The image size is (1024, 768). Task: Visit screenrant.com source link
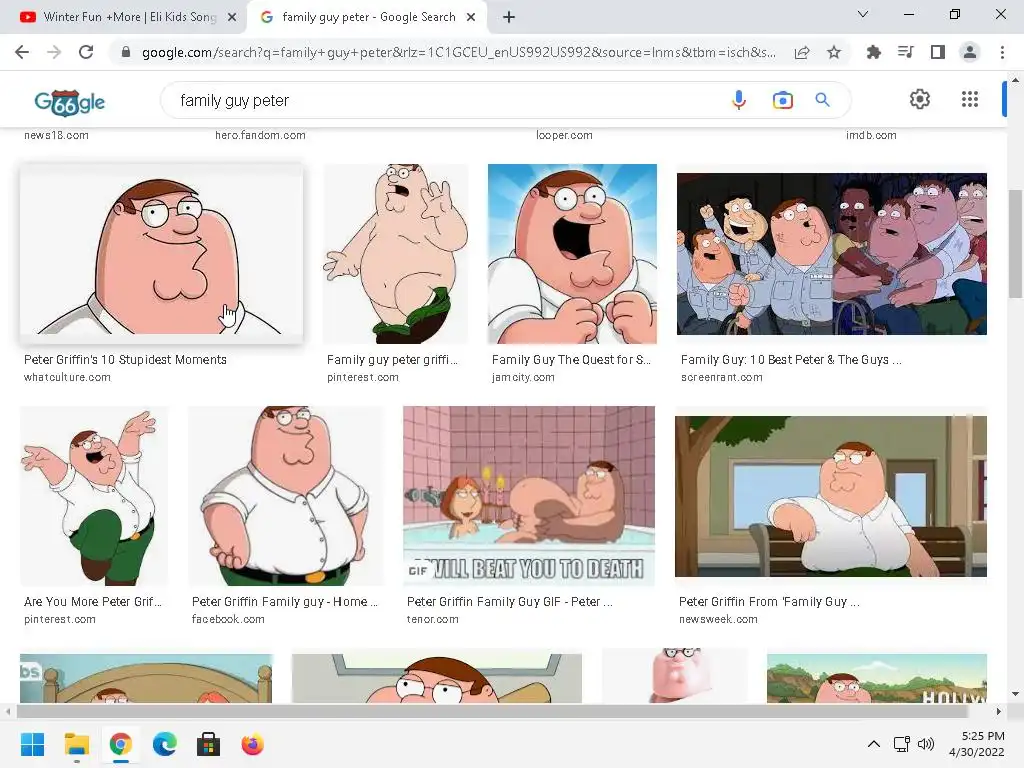tap(722, 377)
